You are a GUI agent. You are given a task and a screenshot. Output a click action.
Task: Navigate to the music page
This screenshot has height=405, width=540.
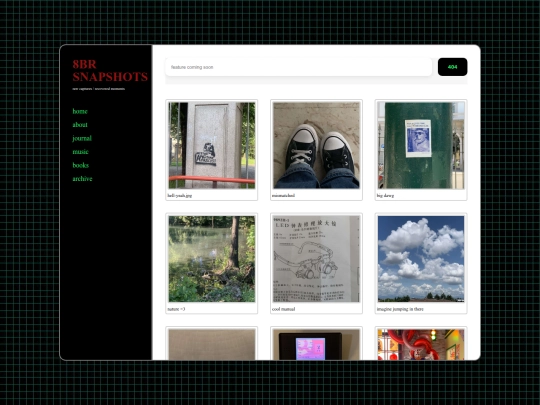tap(80, 152)
